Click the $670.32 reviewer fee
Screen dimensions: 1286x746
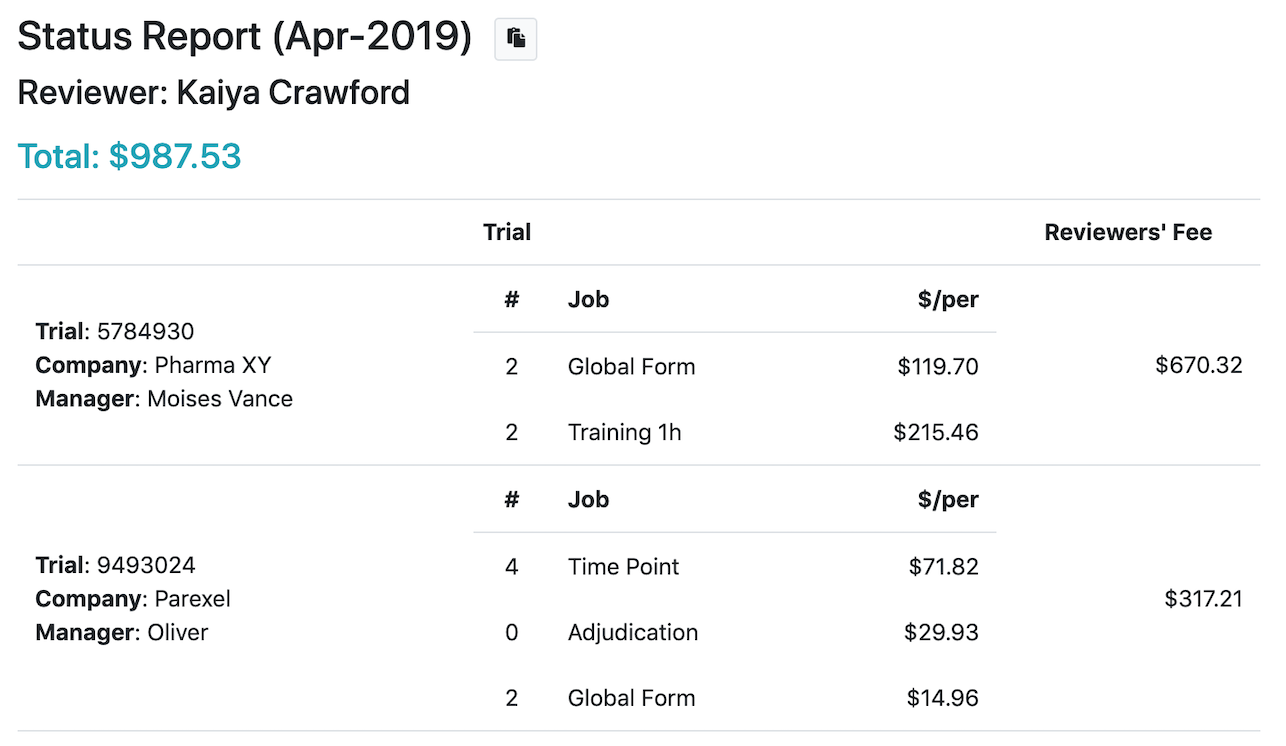(1199, 365)
